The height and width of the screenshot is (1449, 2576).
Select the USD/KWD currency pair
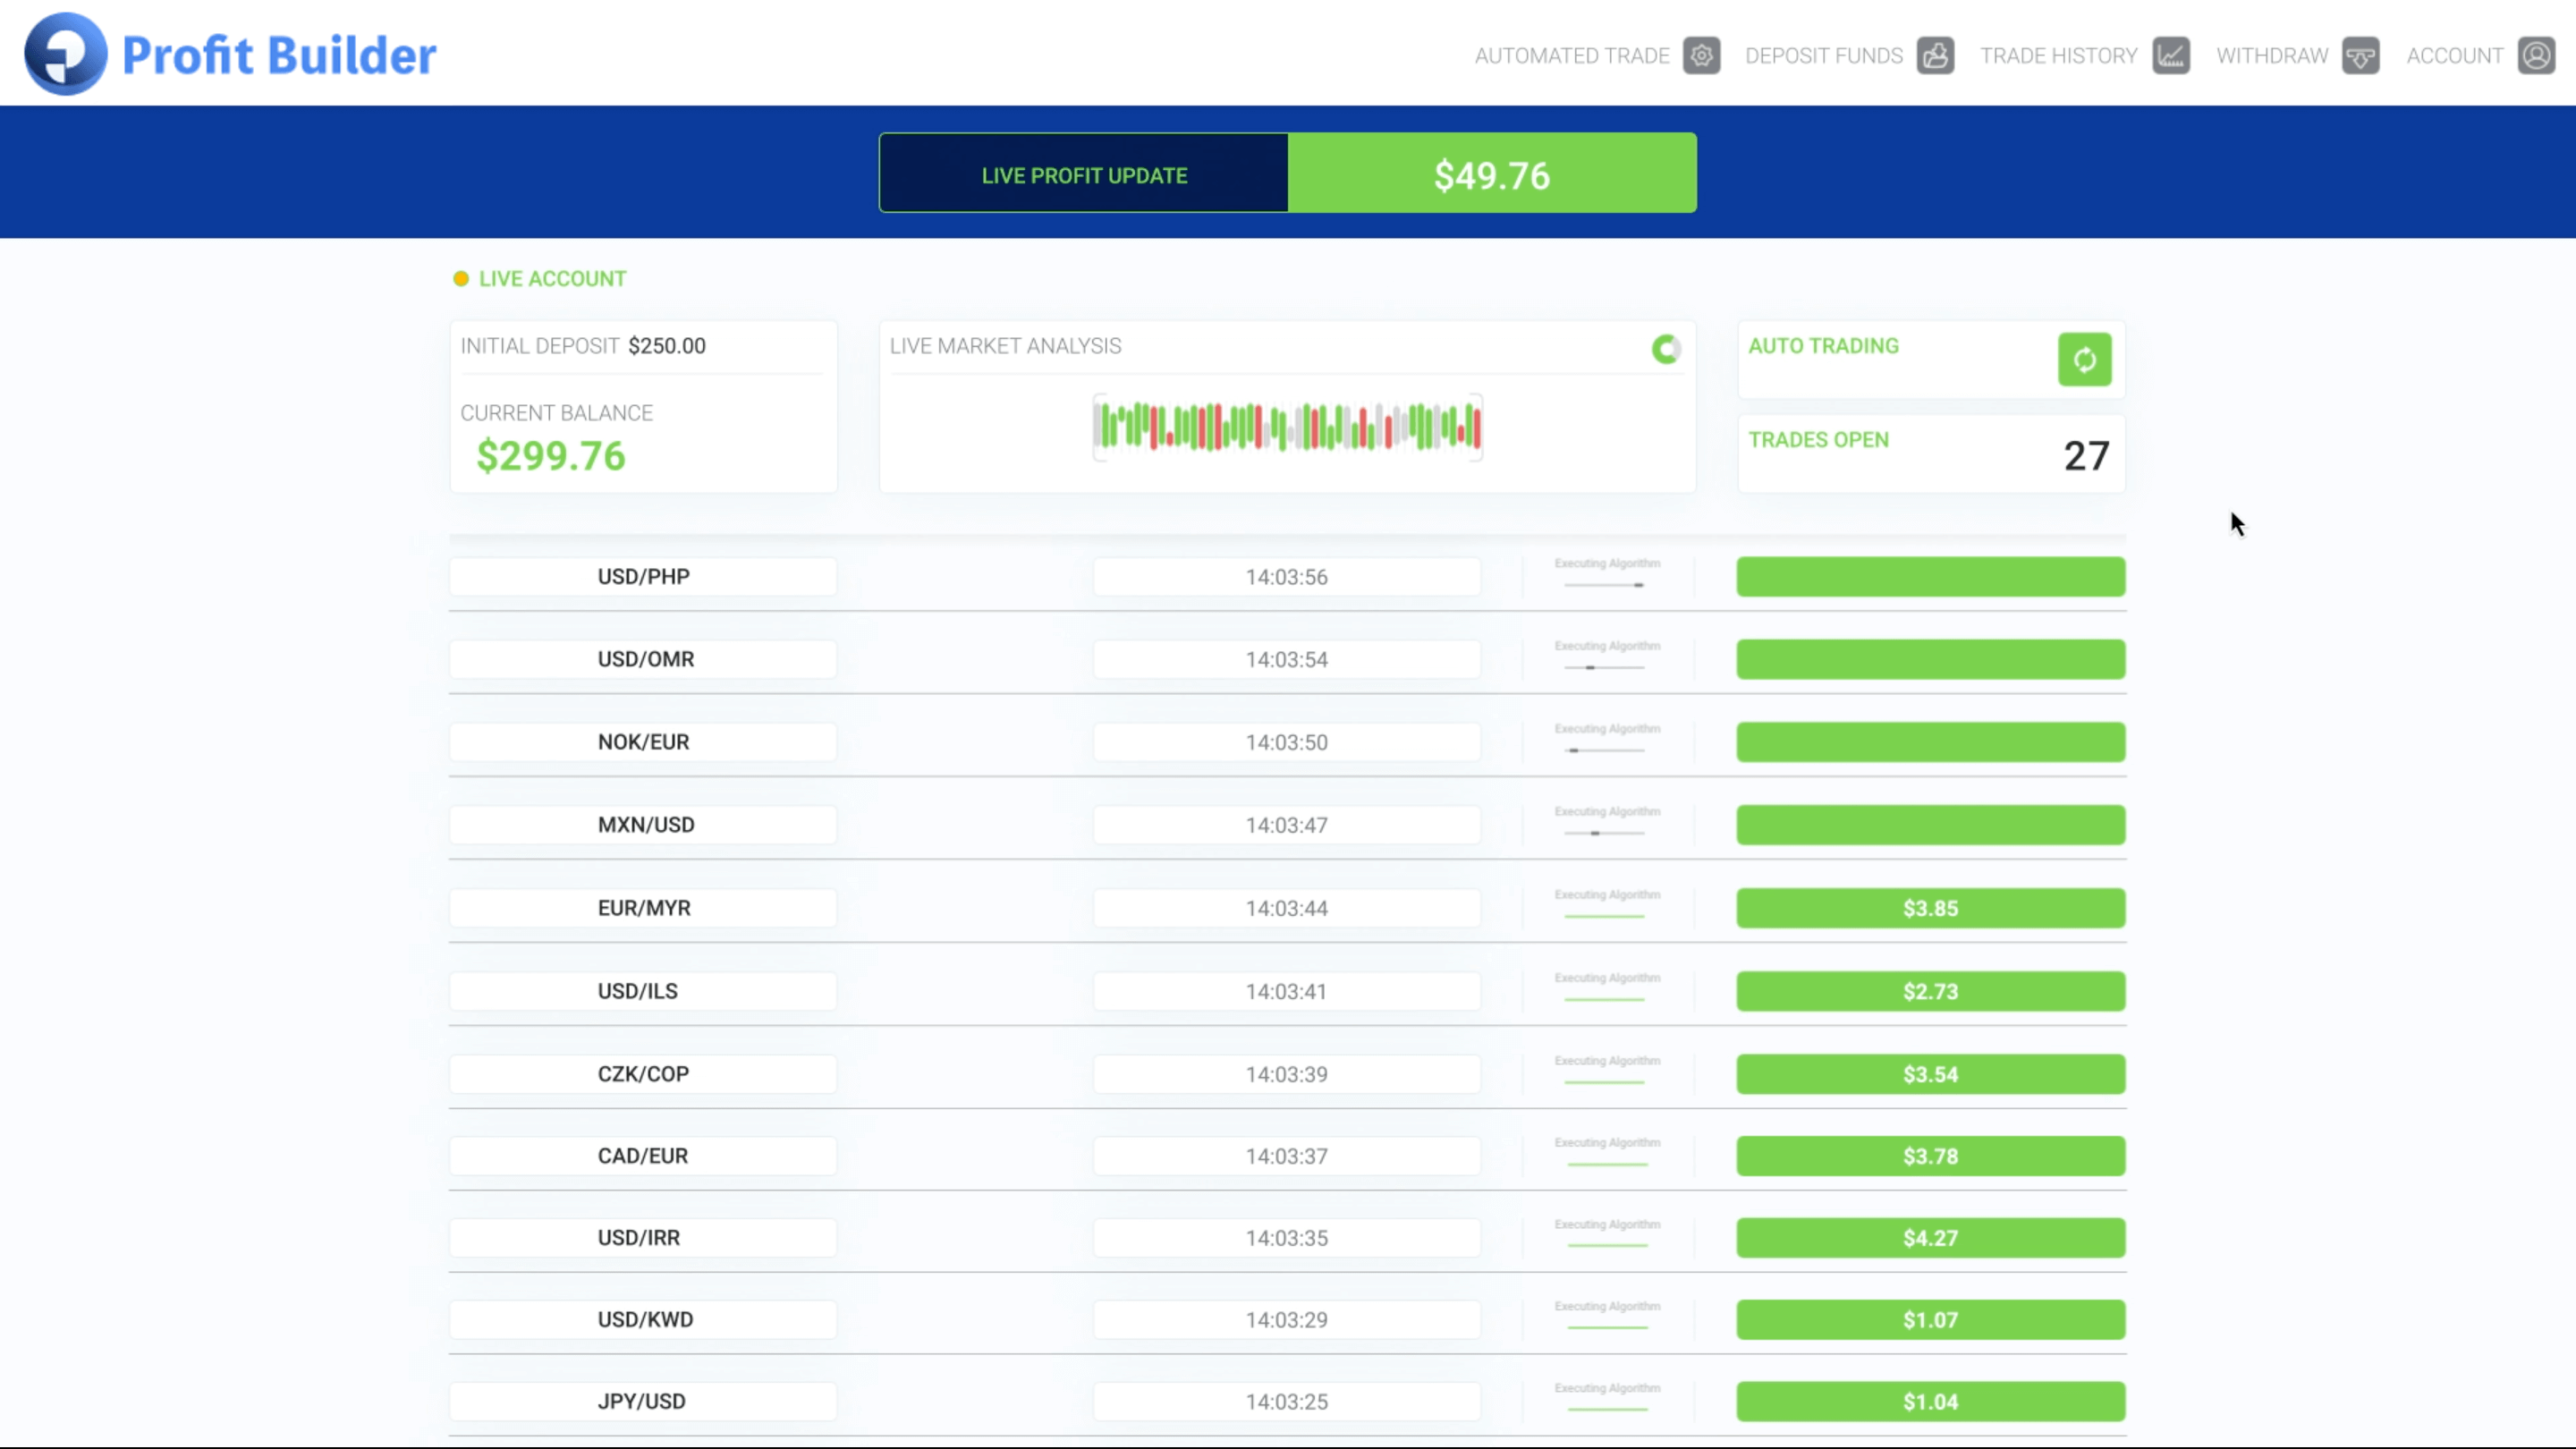[643, 1321]
